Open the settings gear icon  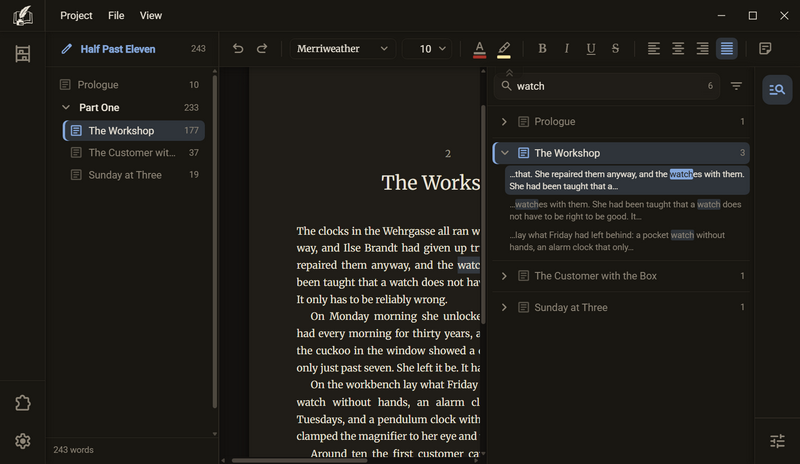click(x=22, y=441)
